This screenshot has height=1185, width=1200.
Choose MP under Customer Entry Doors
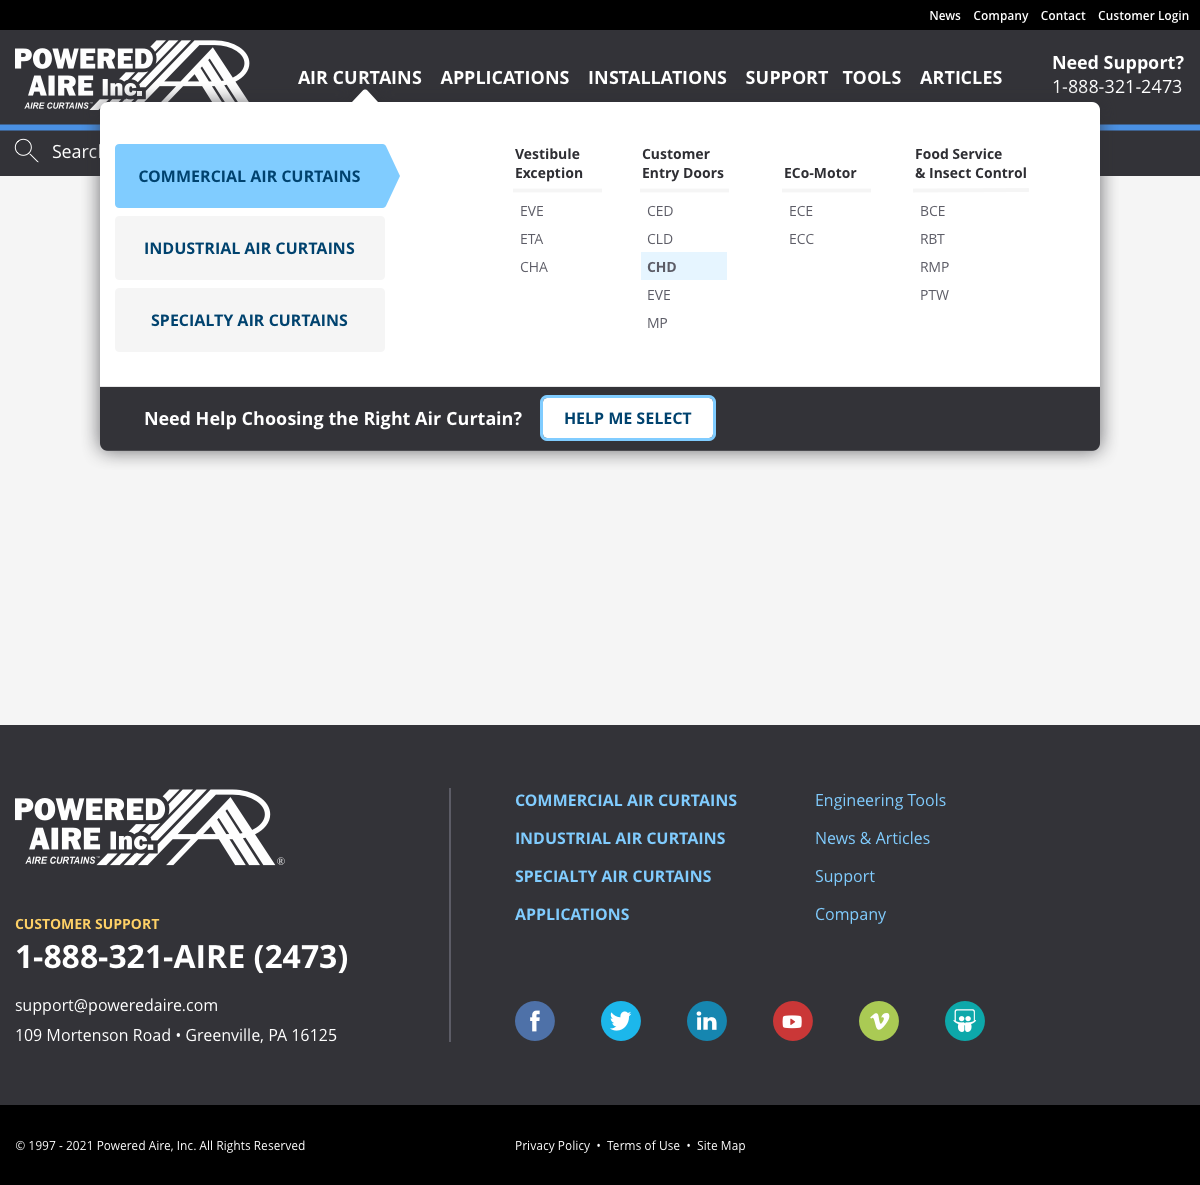657,323
